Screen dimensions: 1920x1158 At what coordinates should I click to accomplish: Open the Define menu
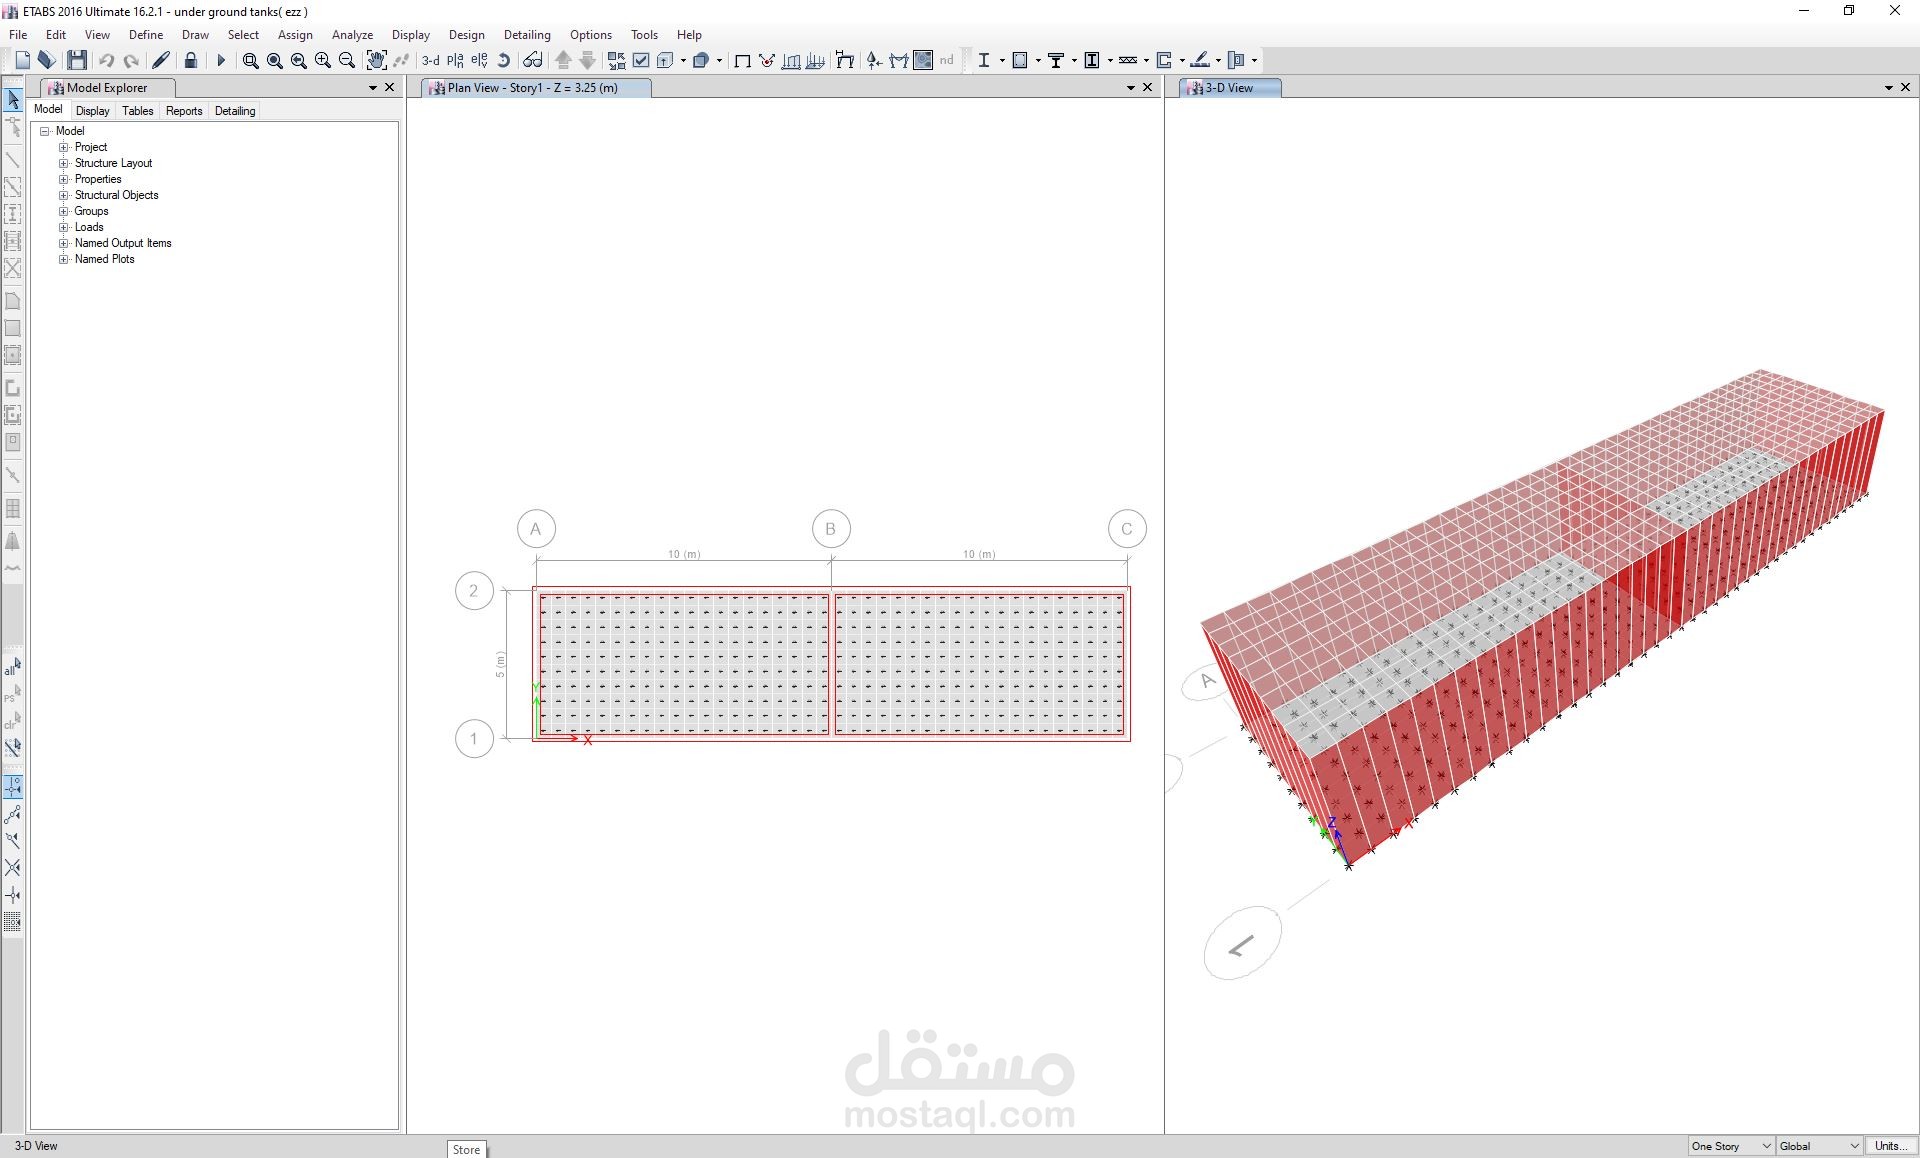click(x=146, y=35)
